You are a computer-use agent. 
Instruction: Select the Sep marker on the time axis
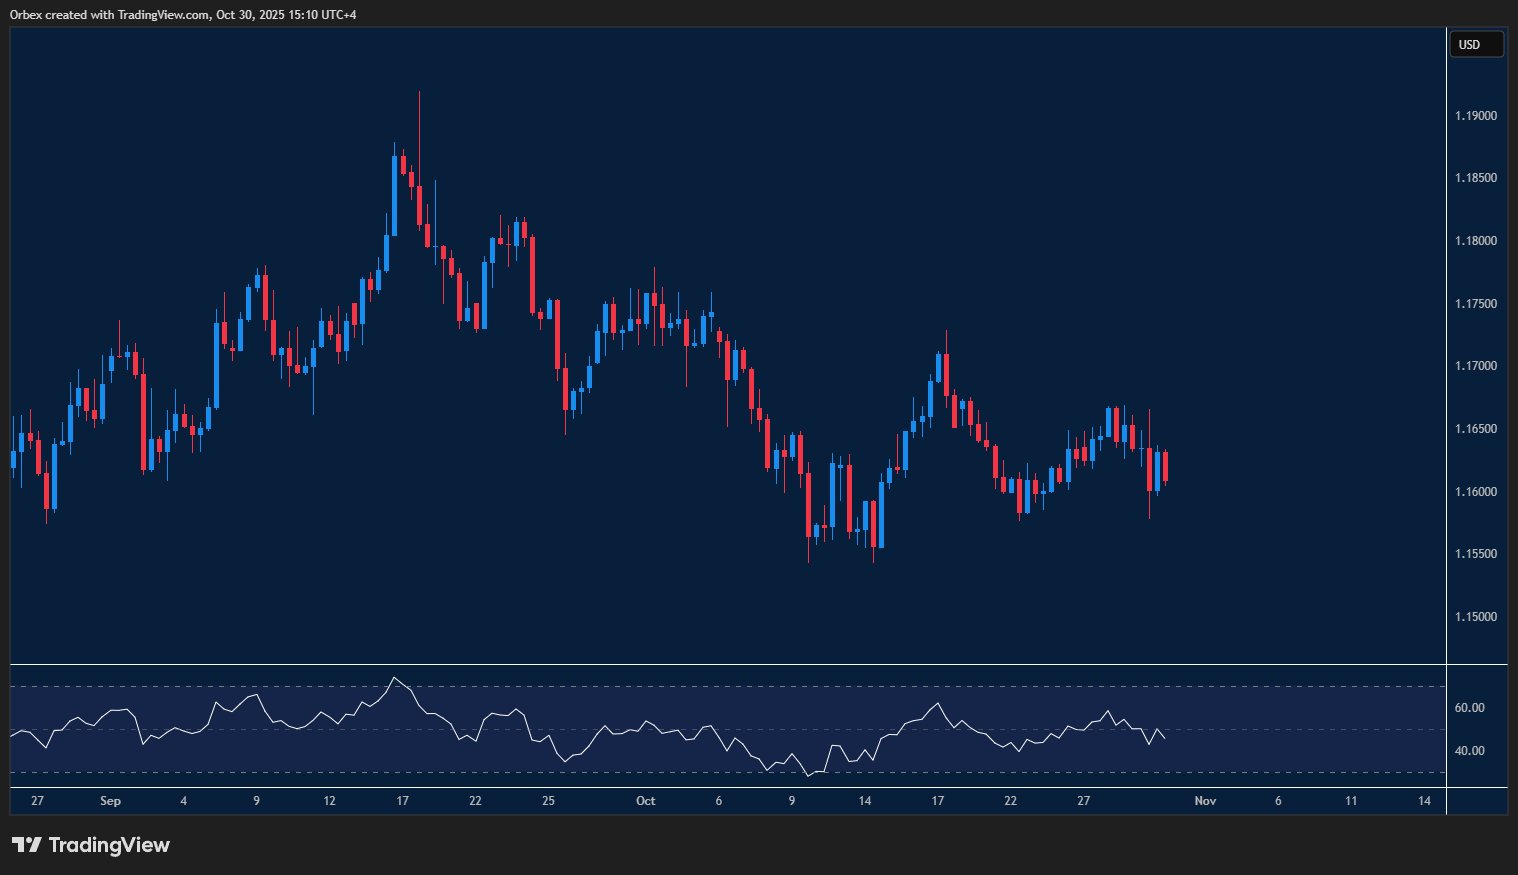[110, 801]
